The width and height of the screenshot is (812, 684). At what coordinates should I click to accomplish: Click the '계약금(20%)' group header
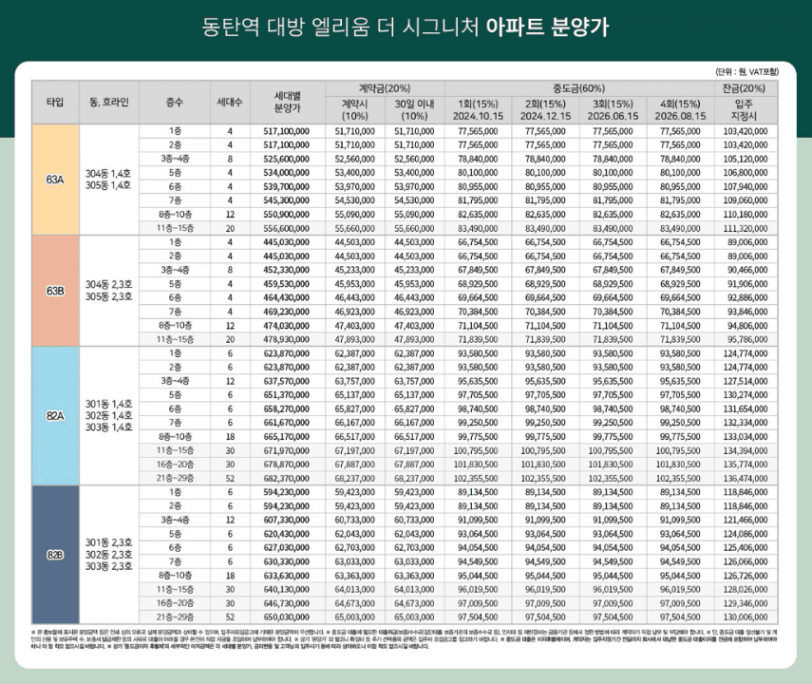[x=384, y=89]
